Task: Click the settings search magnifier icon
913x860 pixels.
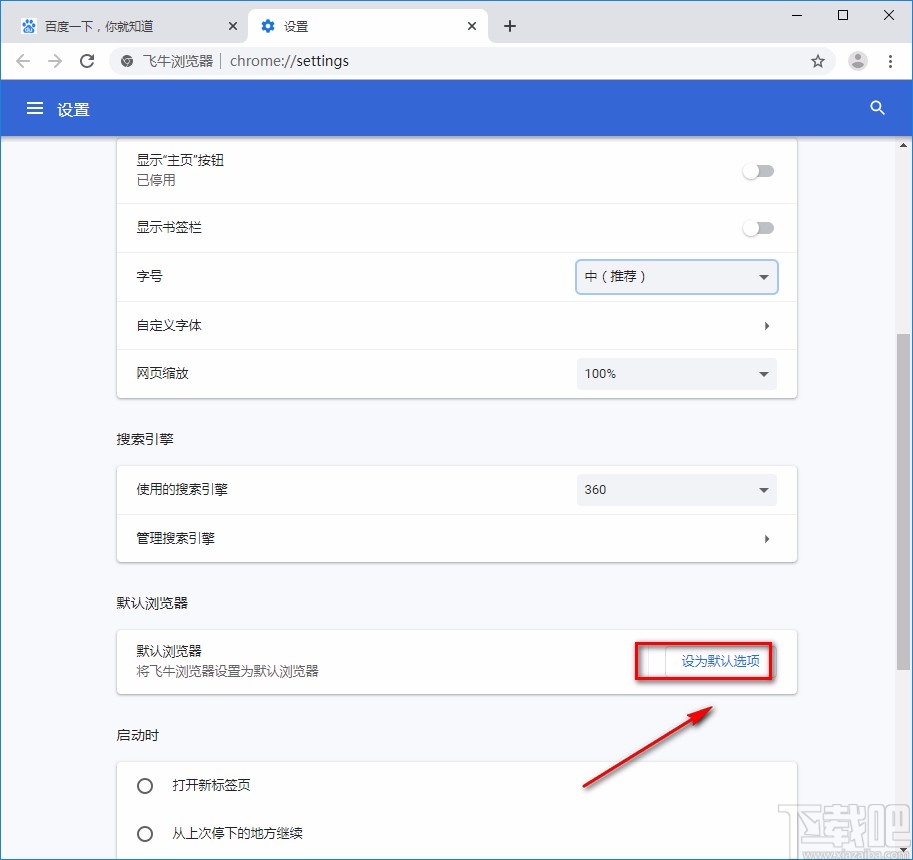Action: (x=877, y=108)
